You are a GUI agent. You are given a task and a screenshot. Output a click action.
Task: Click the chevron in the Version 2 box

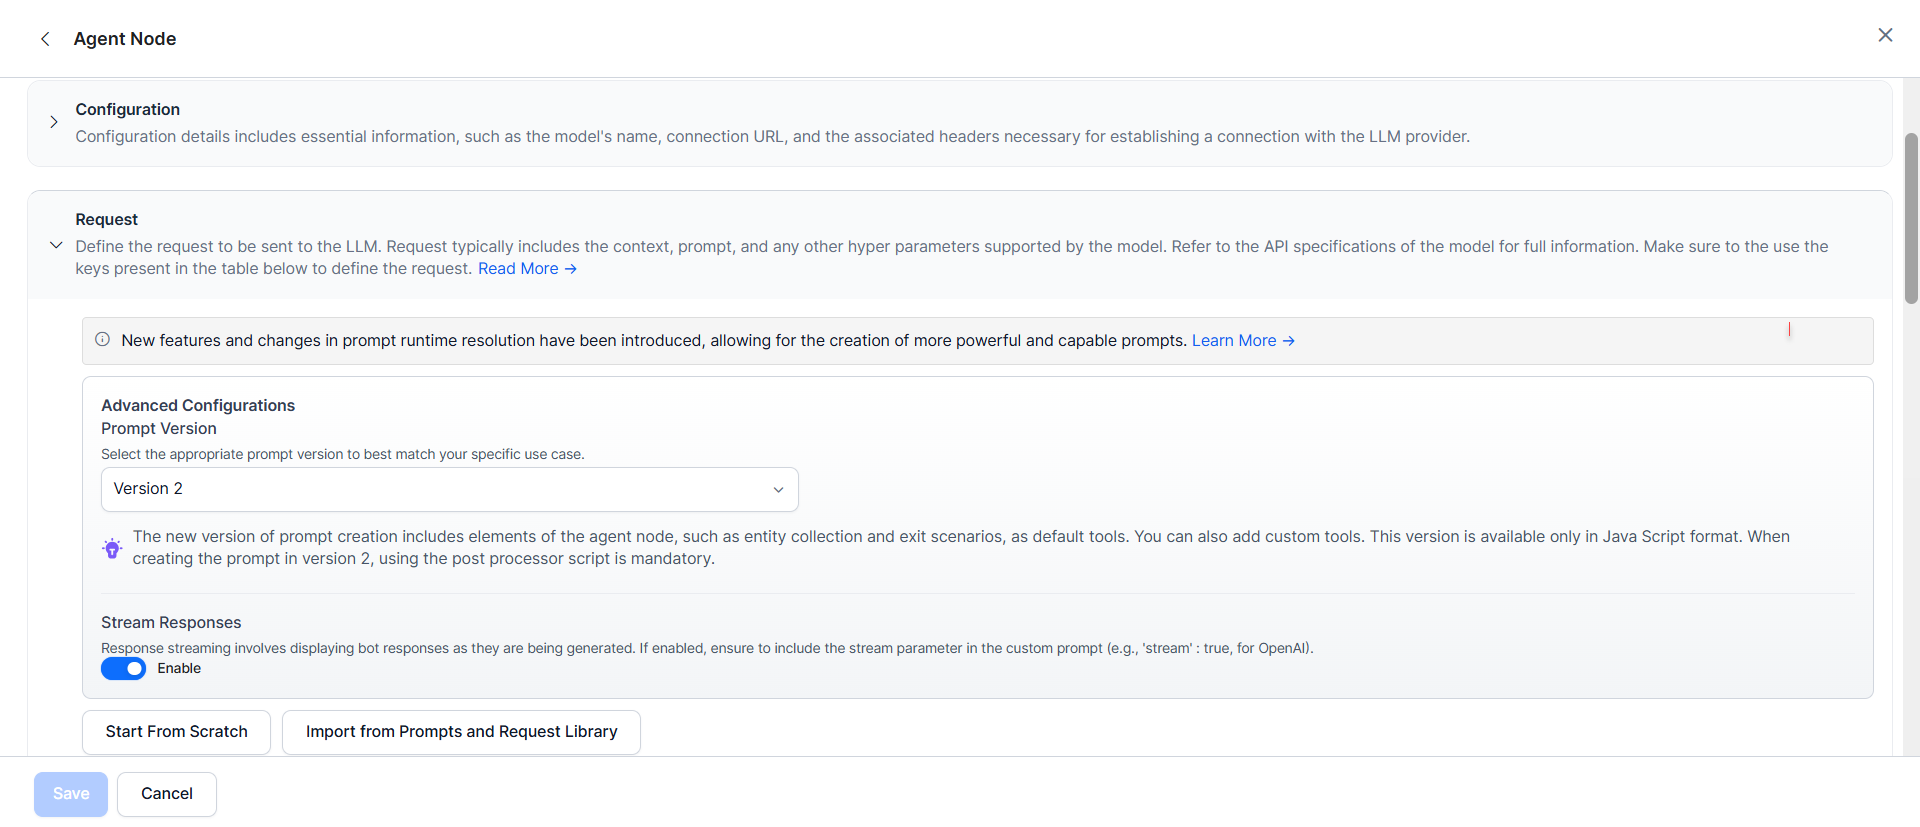click(x=778, y=490)
